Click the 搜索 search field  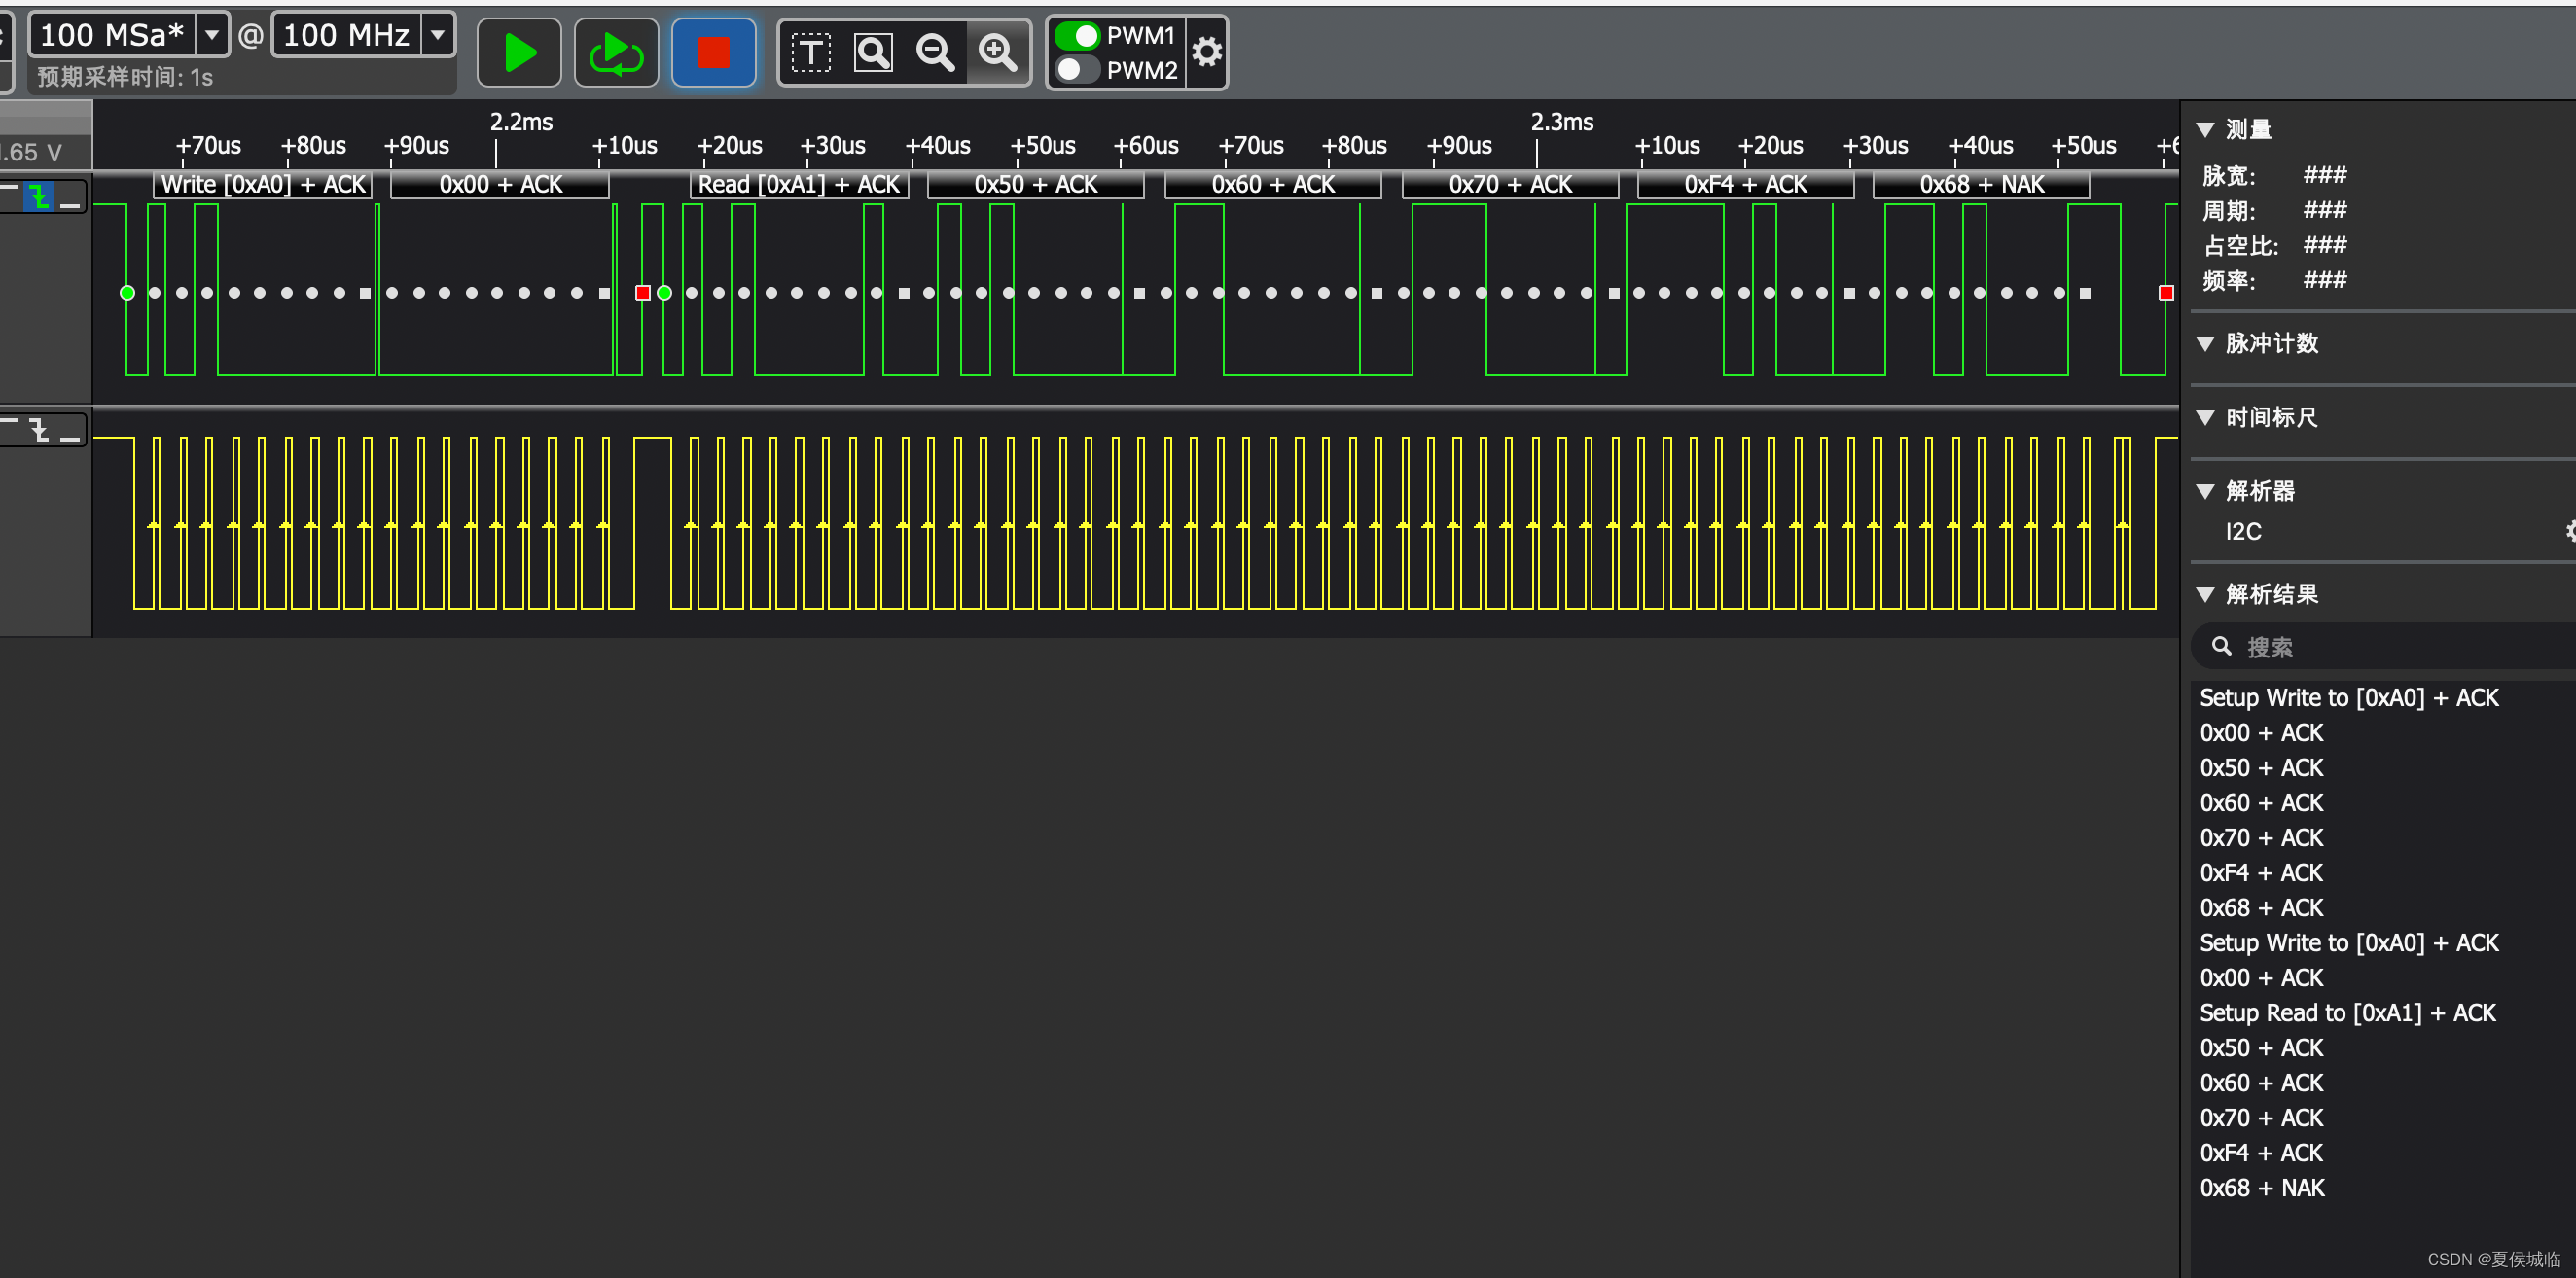(x=2385, y=647)
